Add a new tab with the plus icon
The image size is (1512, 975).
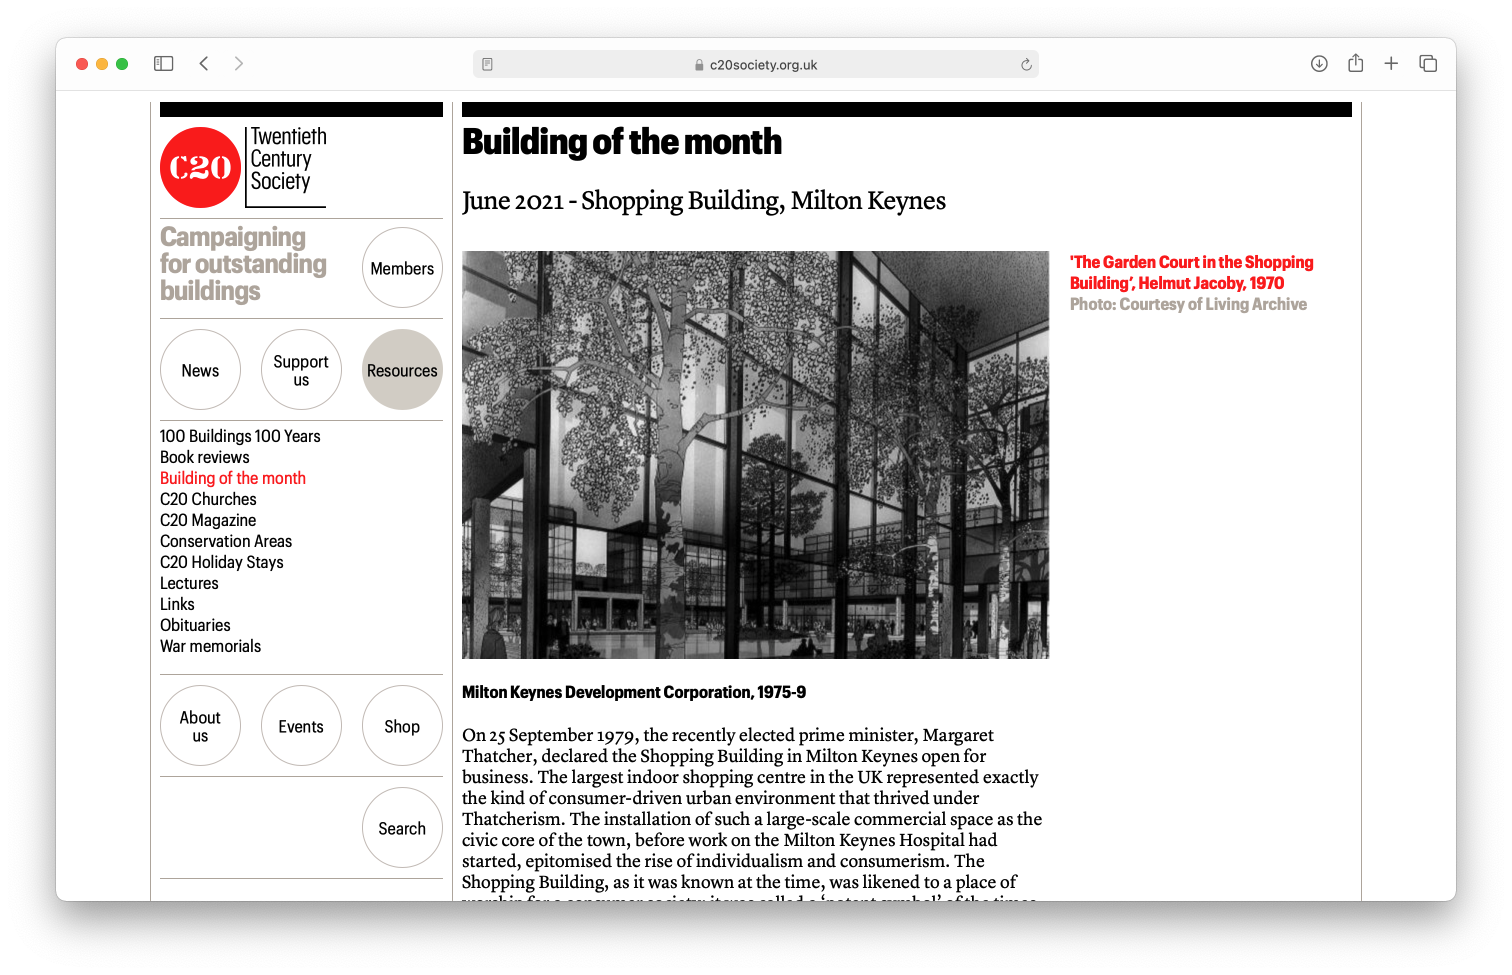[1391, 64]
